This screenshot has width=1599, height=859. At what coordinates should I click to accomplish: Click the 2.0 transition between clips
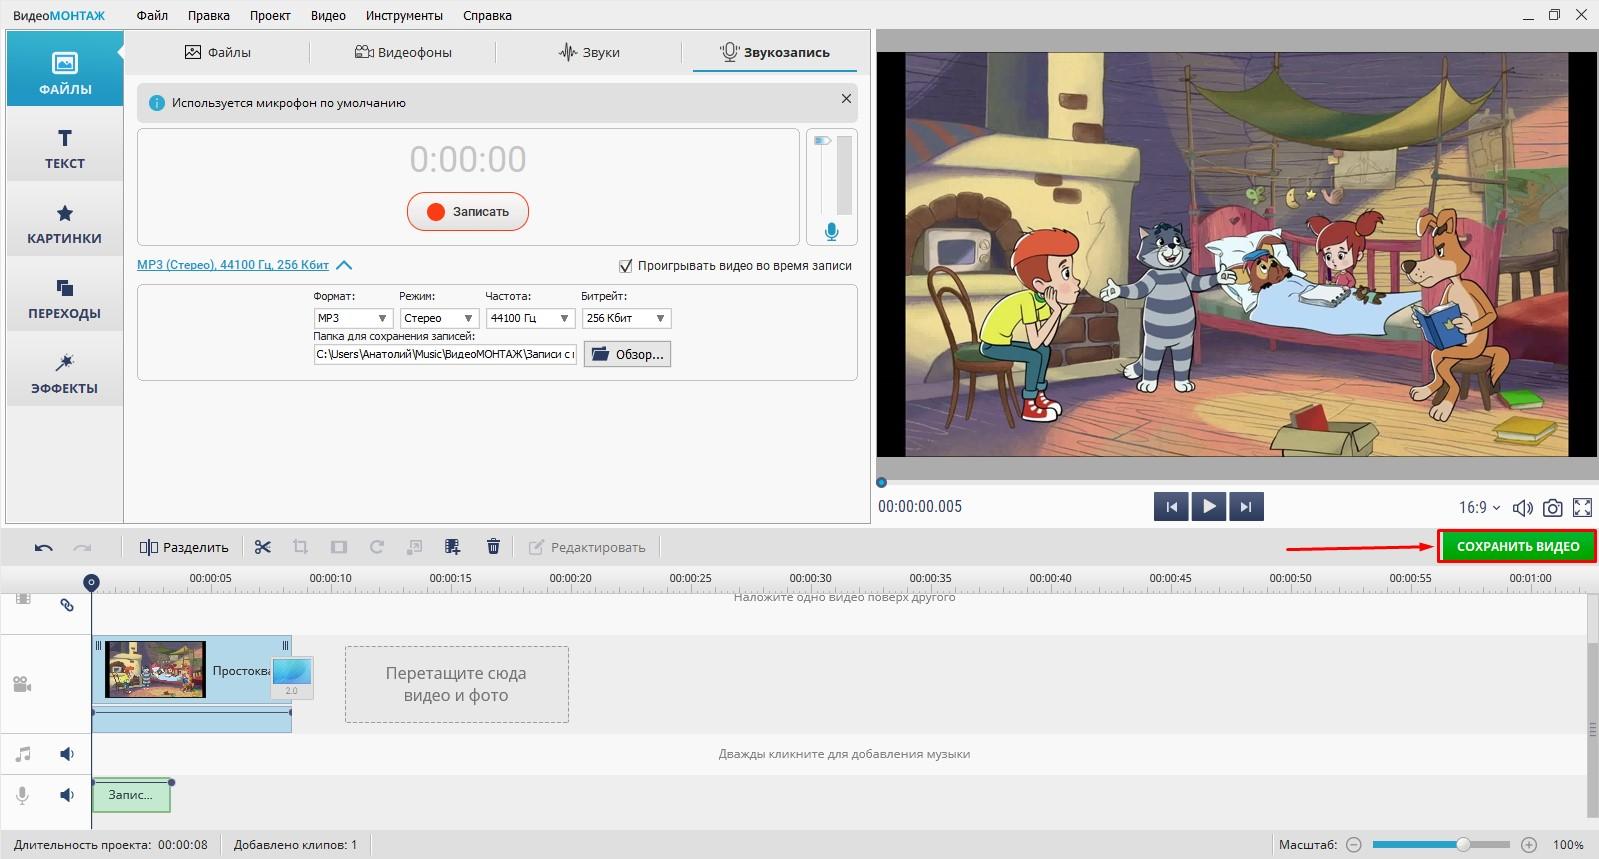pyautogui.click(x=292, y=677)
